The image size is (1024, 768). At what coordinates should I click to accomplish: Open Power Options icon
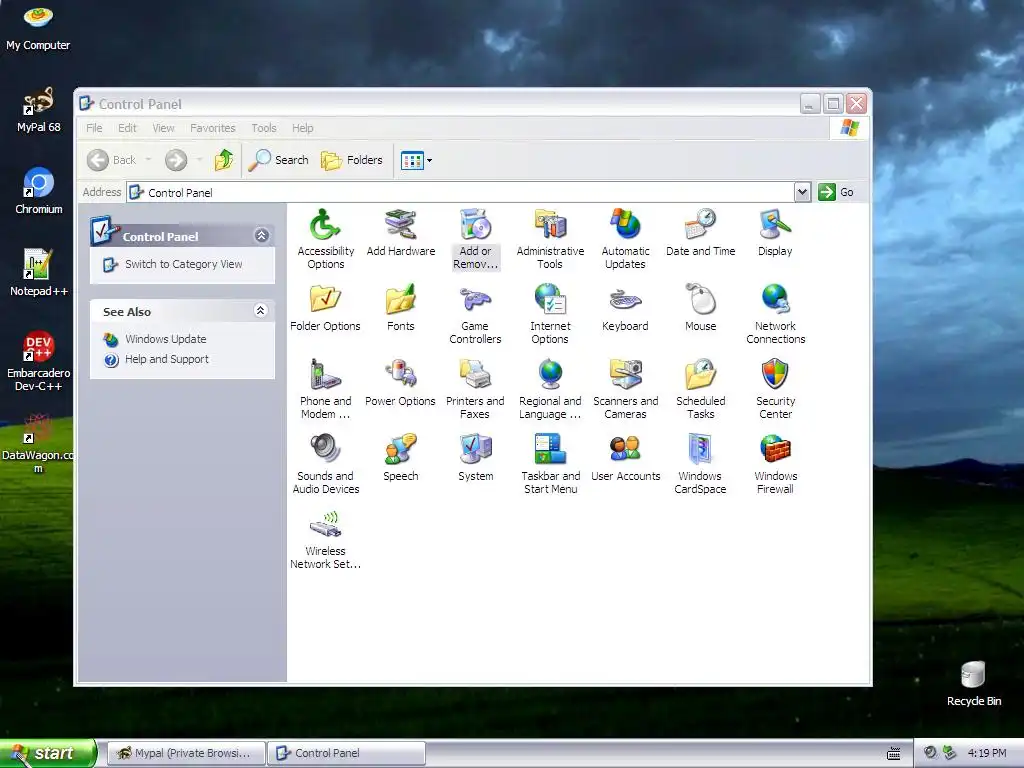[400, 383]
